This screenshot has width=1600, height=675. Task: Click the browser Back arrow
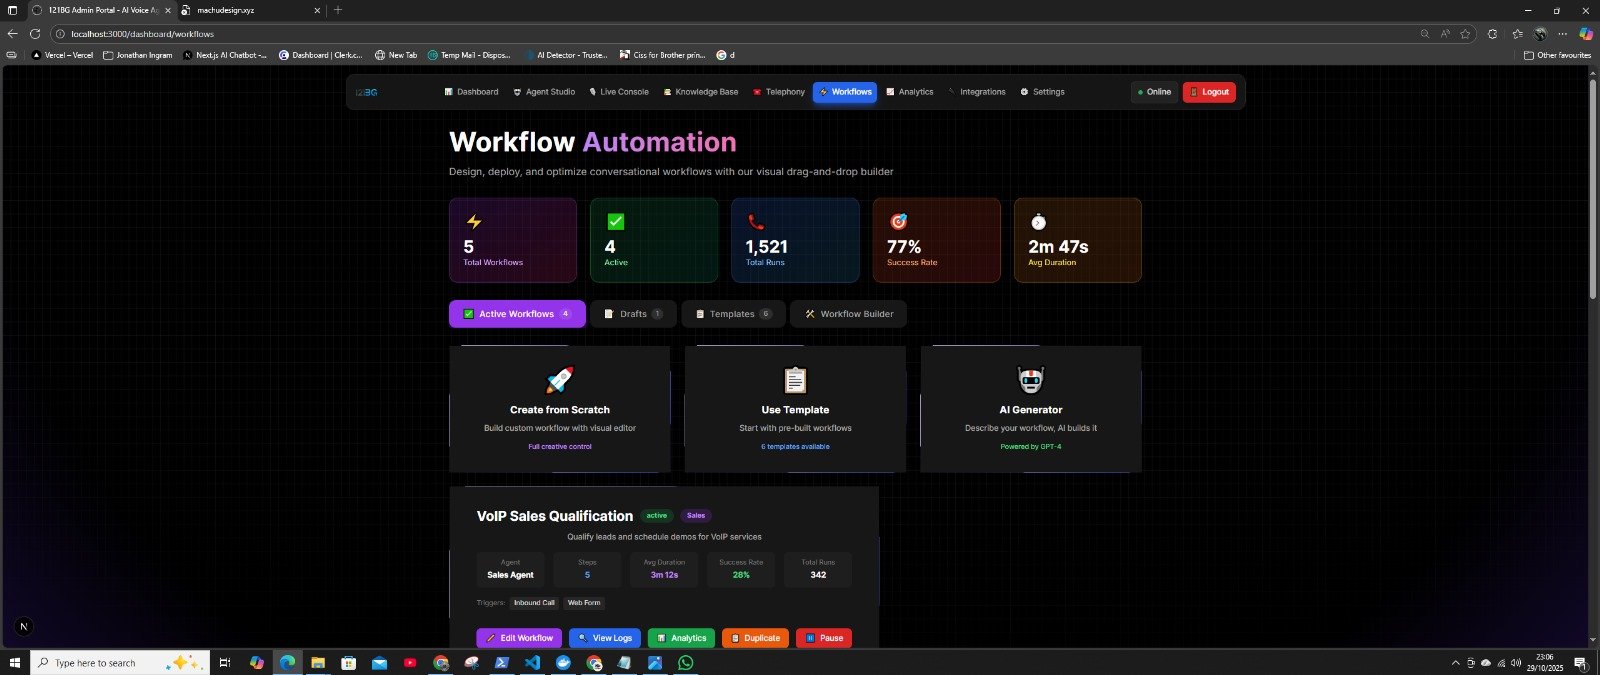pyautogui.click(x=12, y=34)
